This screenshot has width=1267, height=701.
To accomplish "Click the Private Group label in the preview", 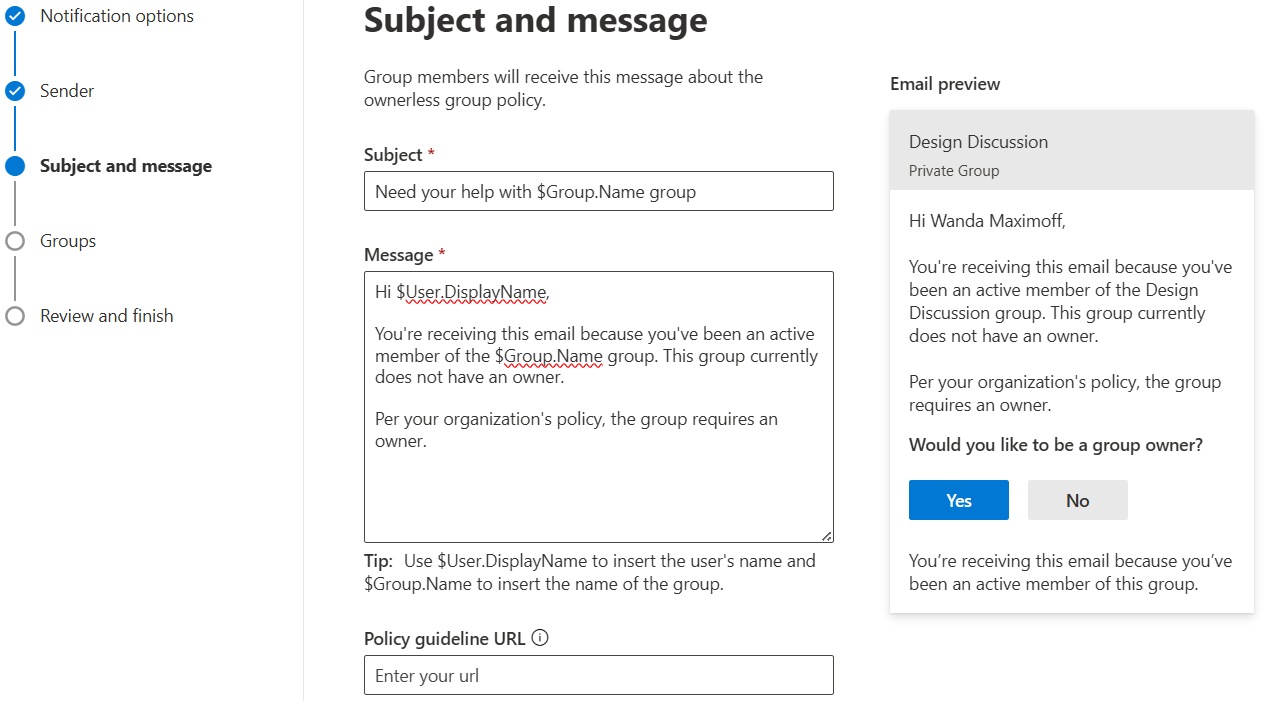I will pos(953,170).
